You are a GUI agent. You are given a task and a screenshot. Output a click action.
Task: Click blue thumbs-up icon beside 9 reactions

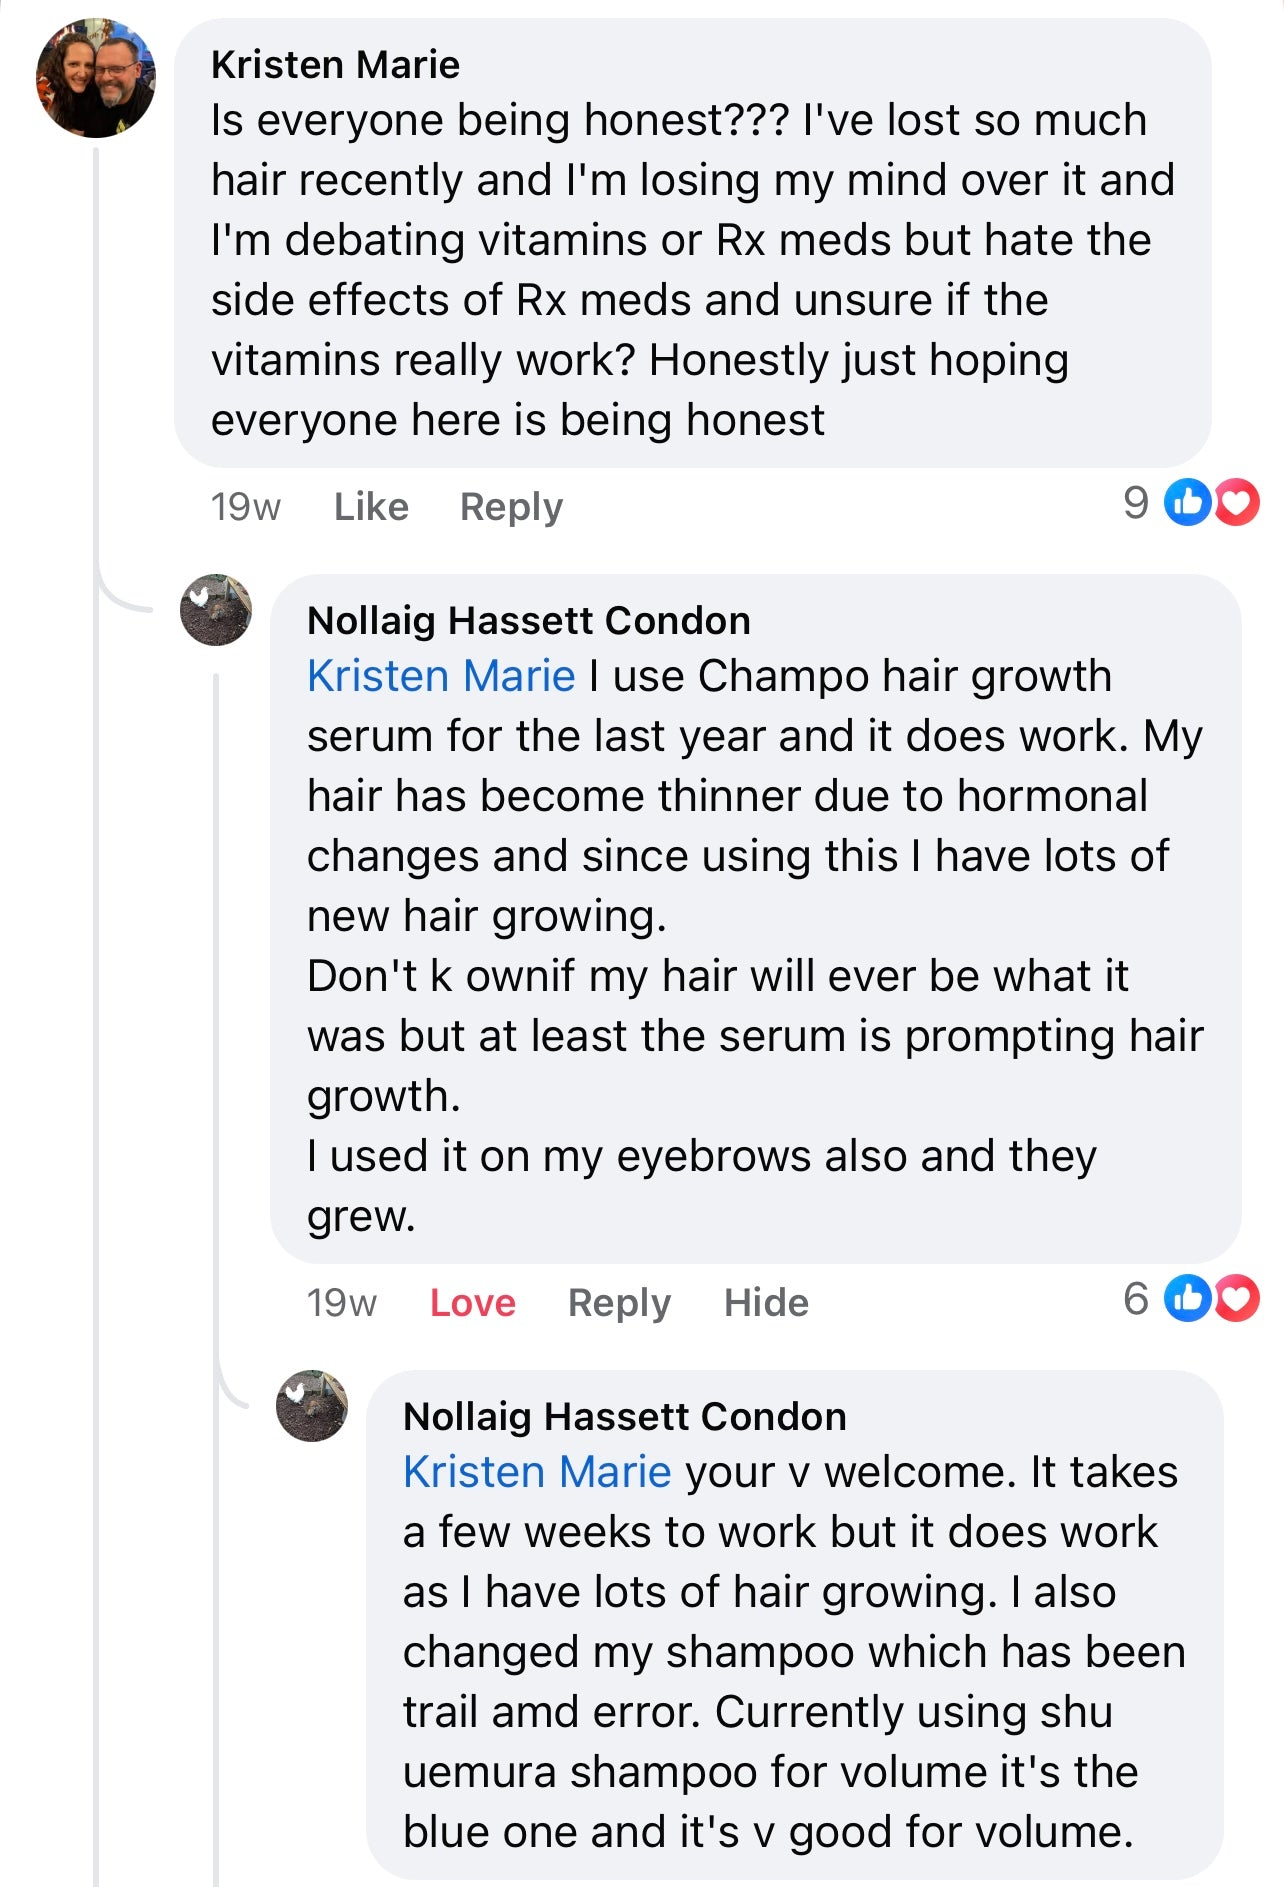click(x=1187, y=502)
